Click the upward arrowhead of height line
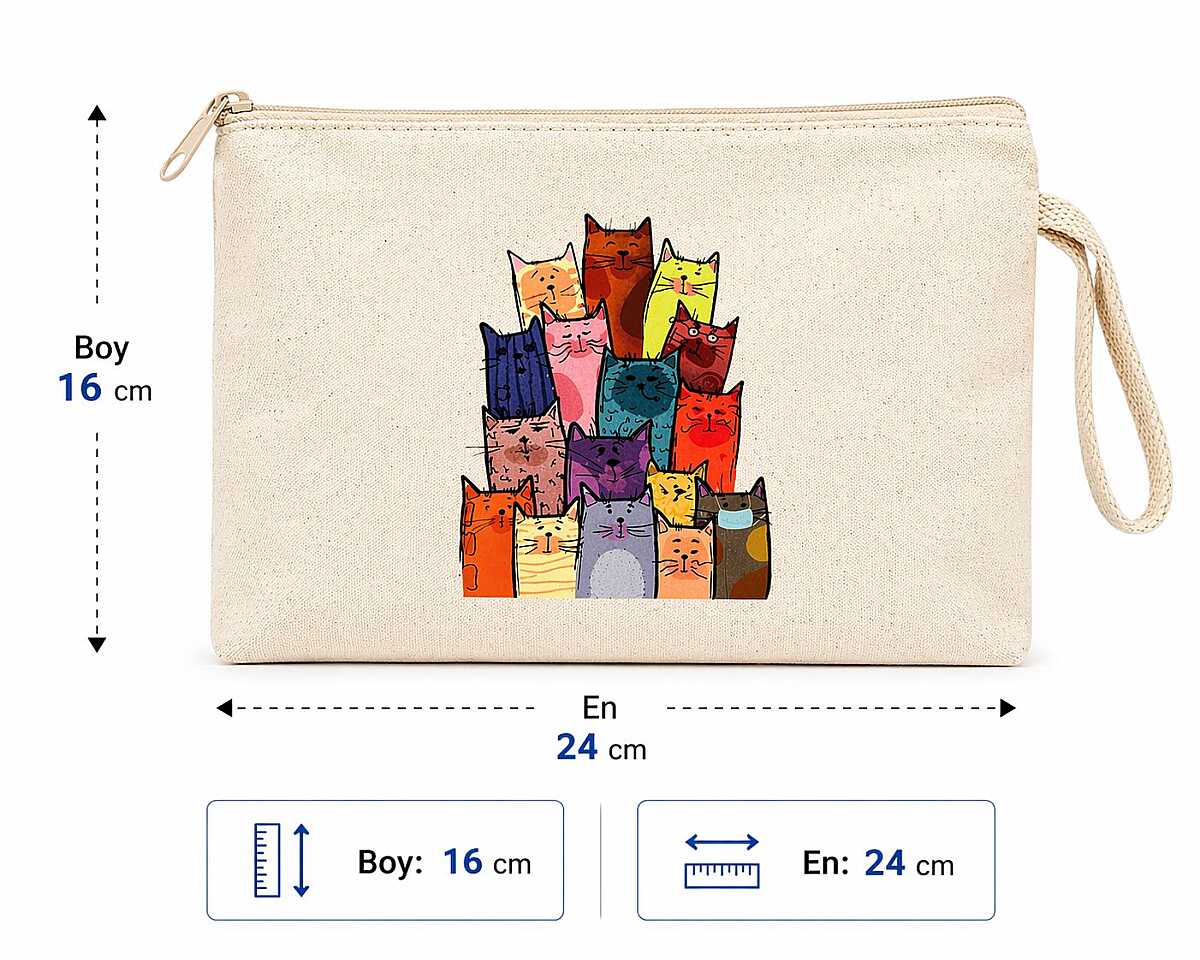Screen dimensions: 1200x960 click(97, 113)
